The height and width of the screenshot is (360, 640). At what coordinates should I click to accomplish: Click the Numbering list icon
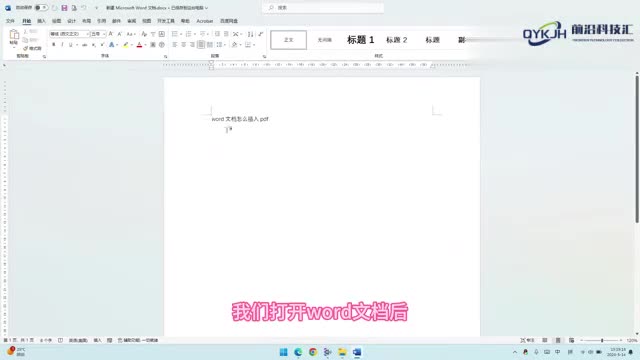[x=188, y=34]
